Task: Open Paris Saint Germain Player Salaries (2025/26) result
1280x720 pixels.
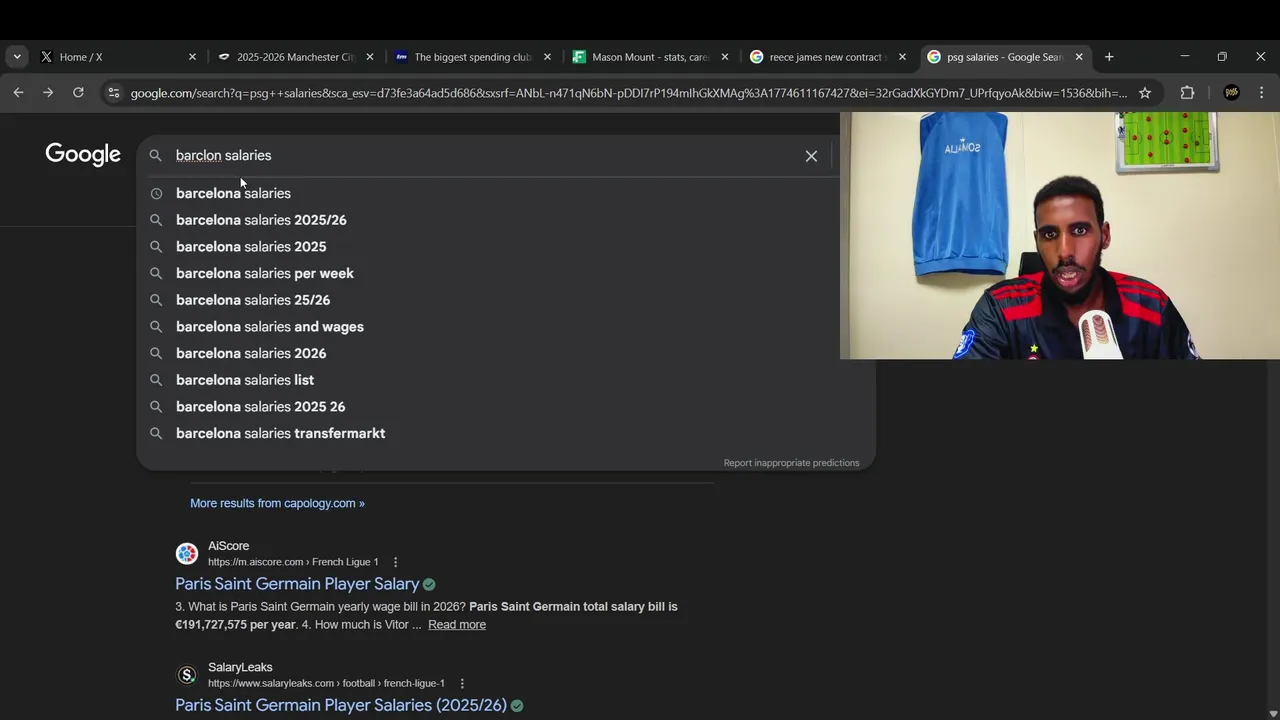Action: click(341, 705)
